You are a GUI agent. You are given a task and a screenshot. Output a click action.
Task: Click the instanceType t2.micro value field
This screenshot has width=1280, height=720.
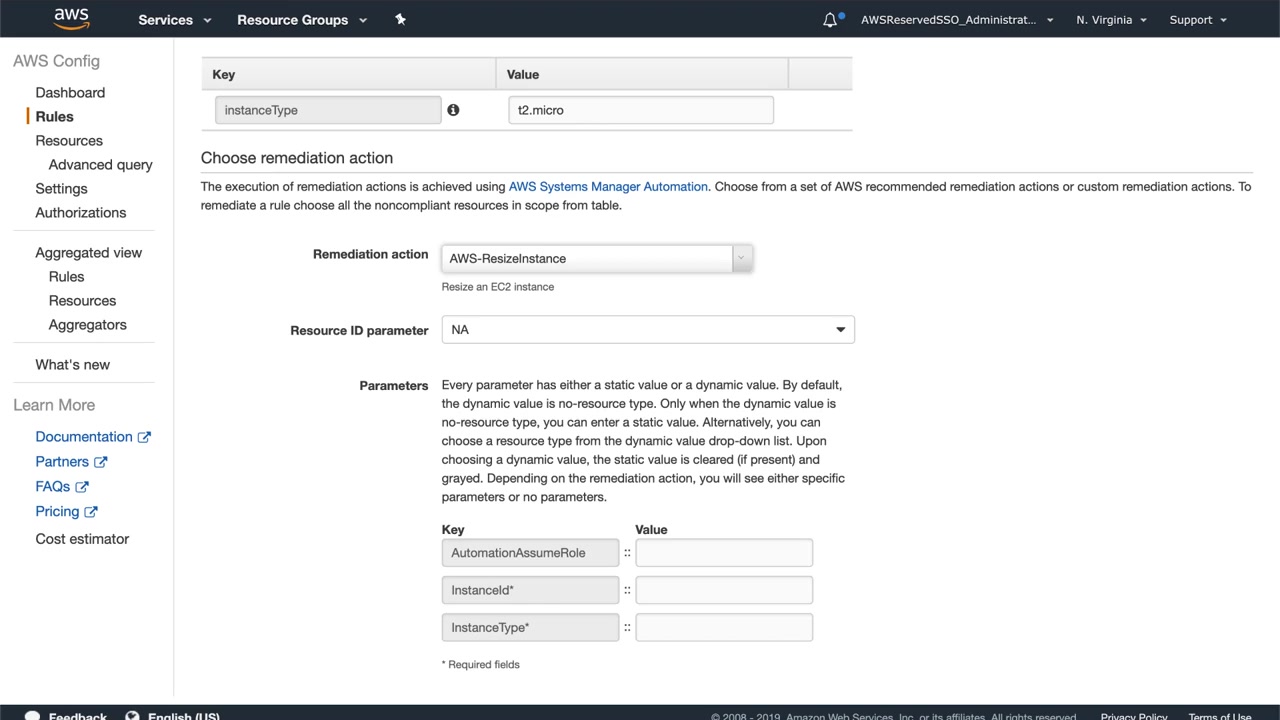641,110
